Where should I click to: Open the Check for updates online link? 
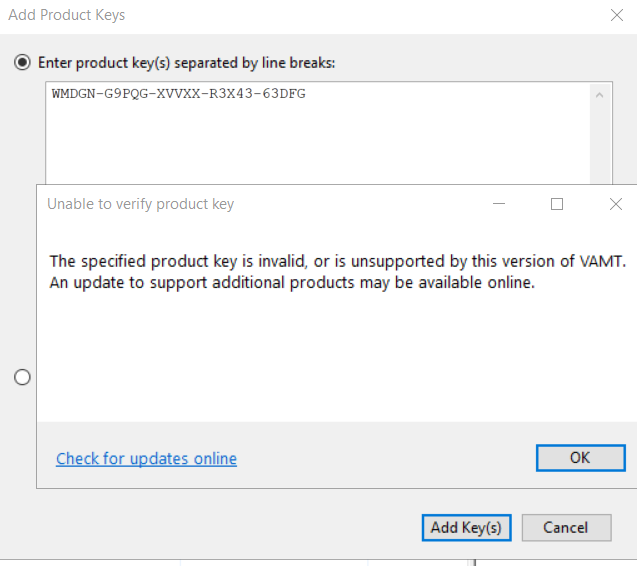[x=146, y=459]
